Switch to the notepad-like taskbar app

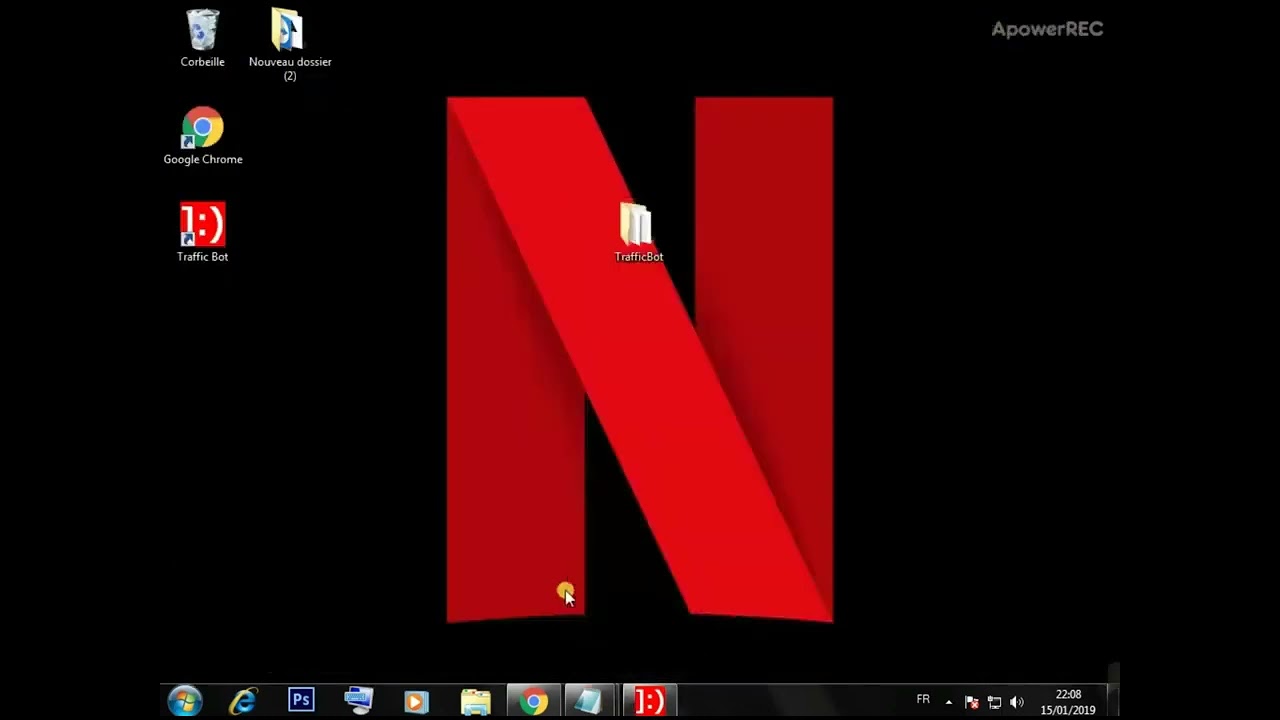(591, 701)
